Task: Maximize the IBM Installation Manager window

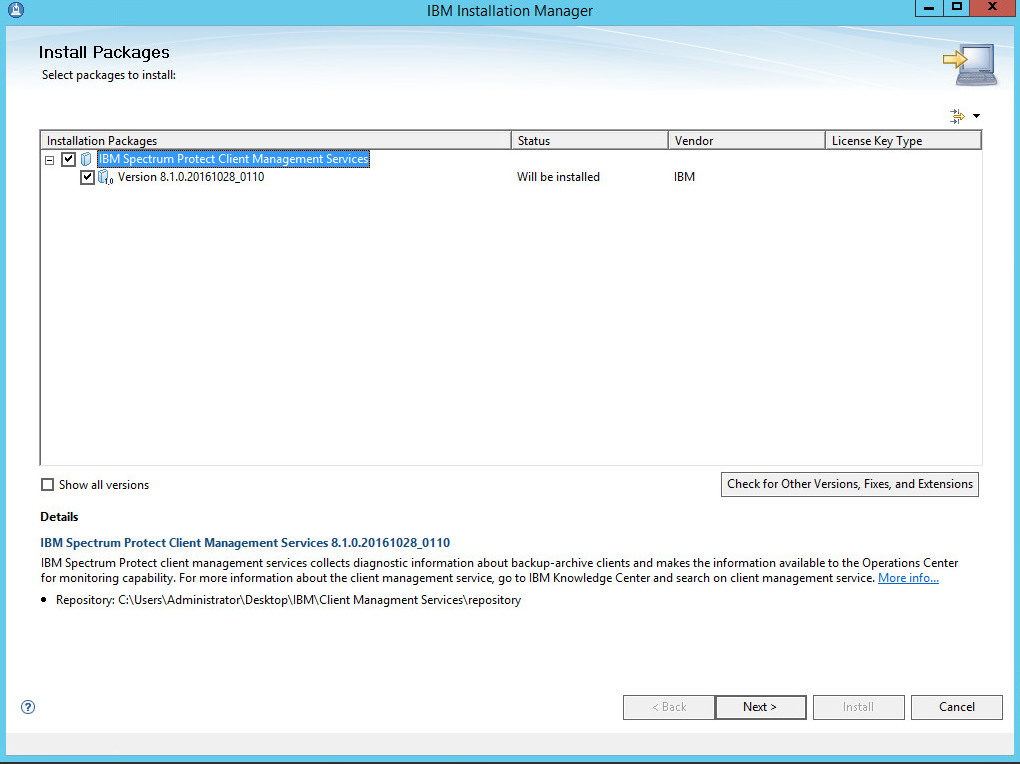Action: [956, 8]
